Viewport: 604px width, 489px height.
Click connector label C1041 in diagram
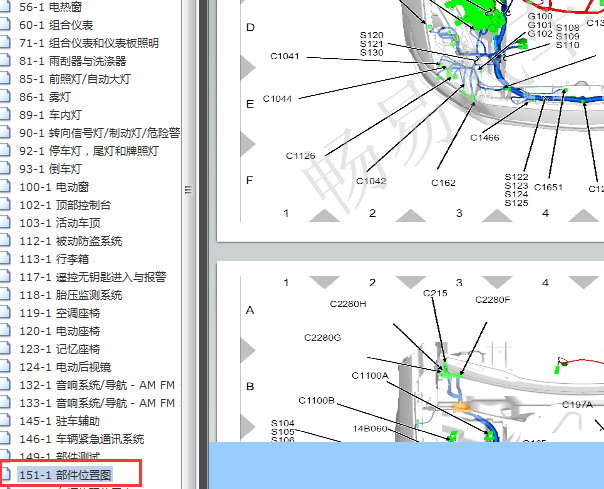point(285,56)
